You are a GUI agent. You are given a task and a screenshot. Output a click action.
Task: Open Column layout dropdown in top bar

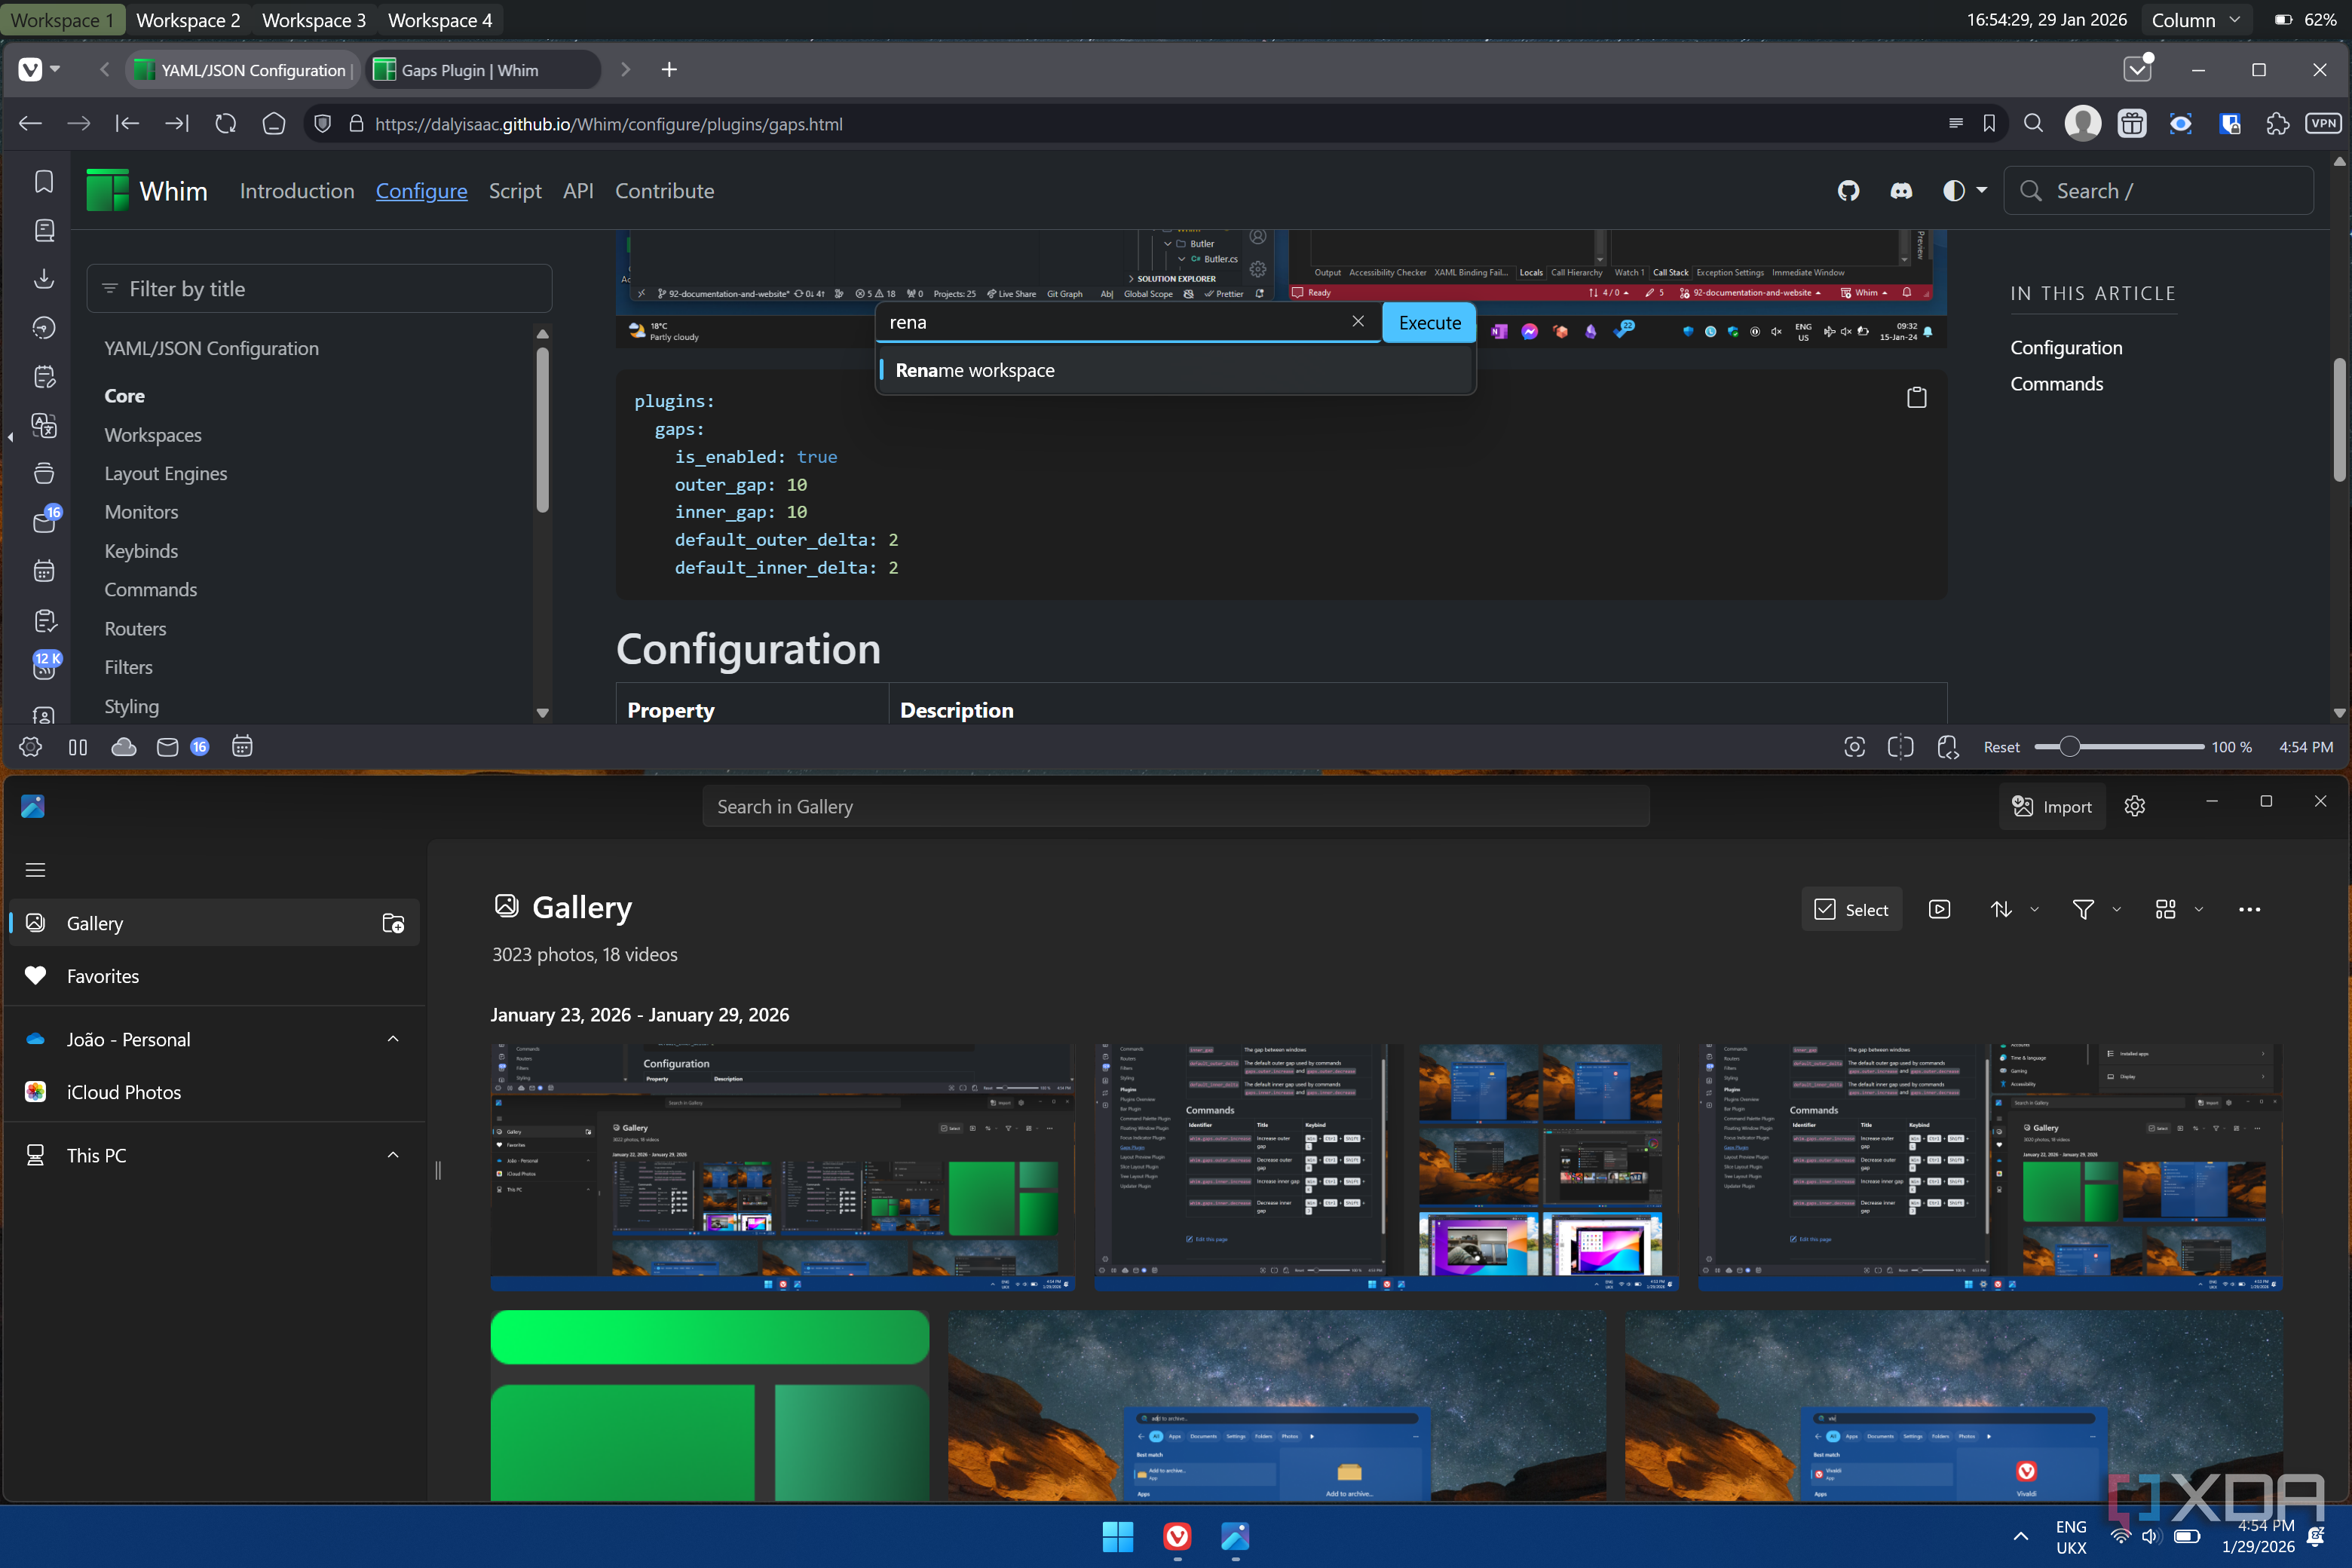point(2196,20)
